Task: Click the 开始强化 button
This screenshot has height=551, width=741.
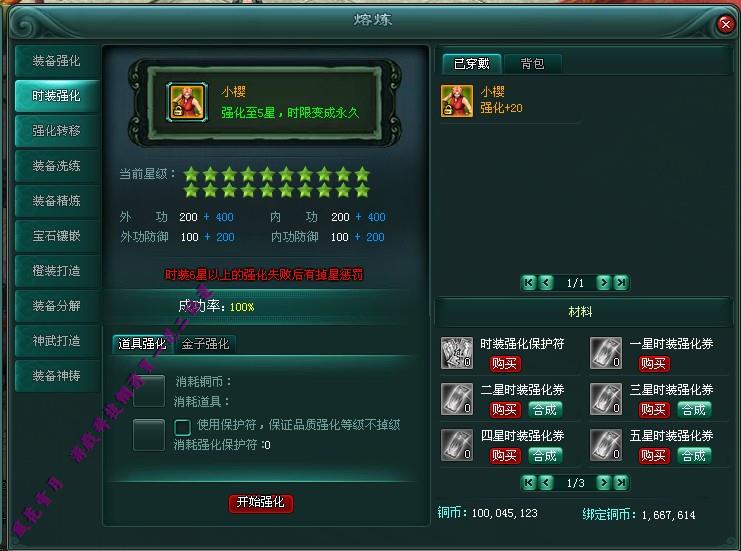Action: click(261, 502)
